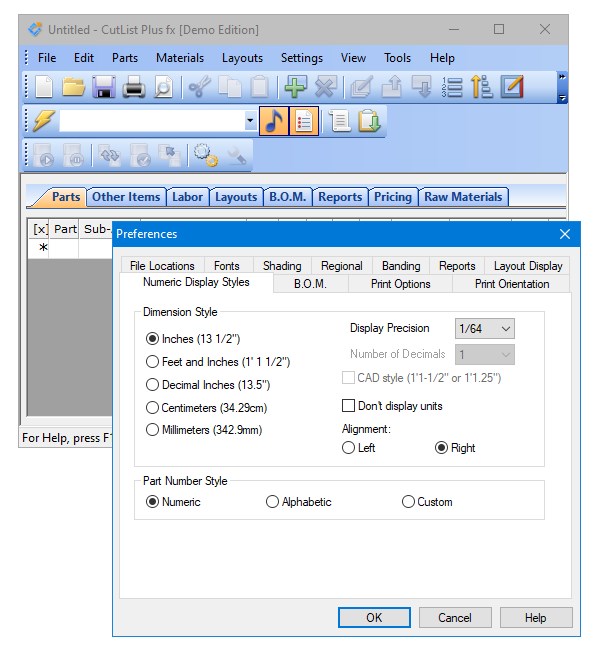Click the framed pencil edit icon

(512, 87)
